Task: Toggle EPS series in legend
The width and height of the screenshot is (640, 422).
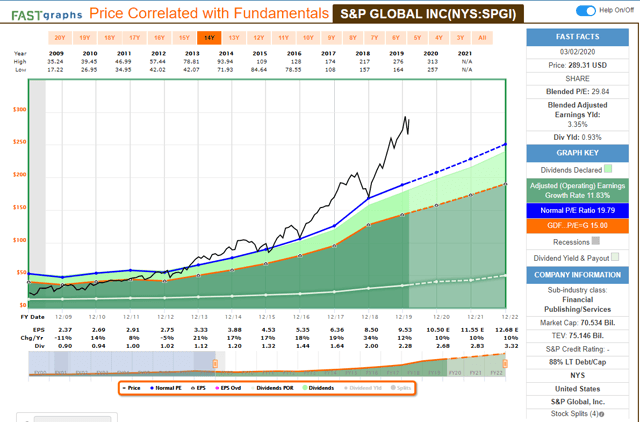Action: (x=198, y=388)
